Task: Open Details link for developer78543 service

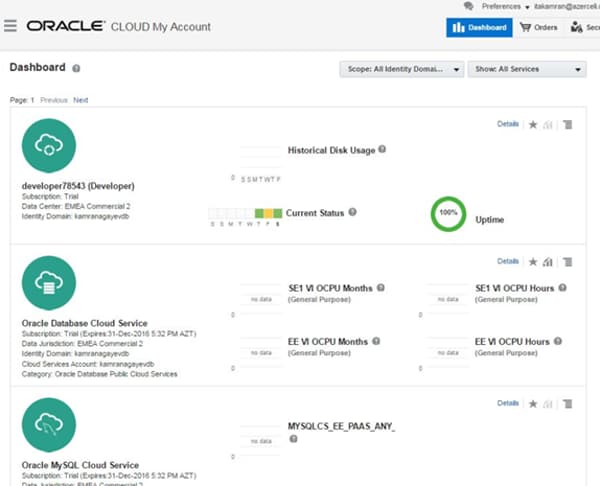Action: (x=508, y=124)
